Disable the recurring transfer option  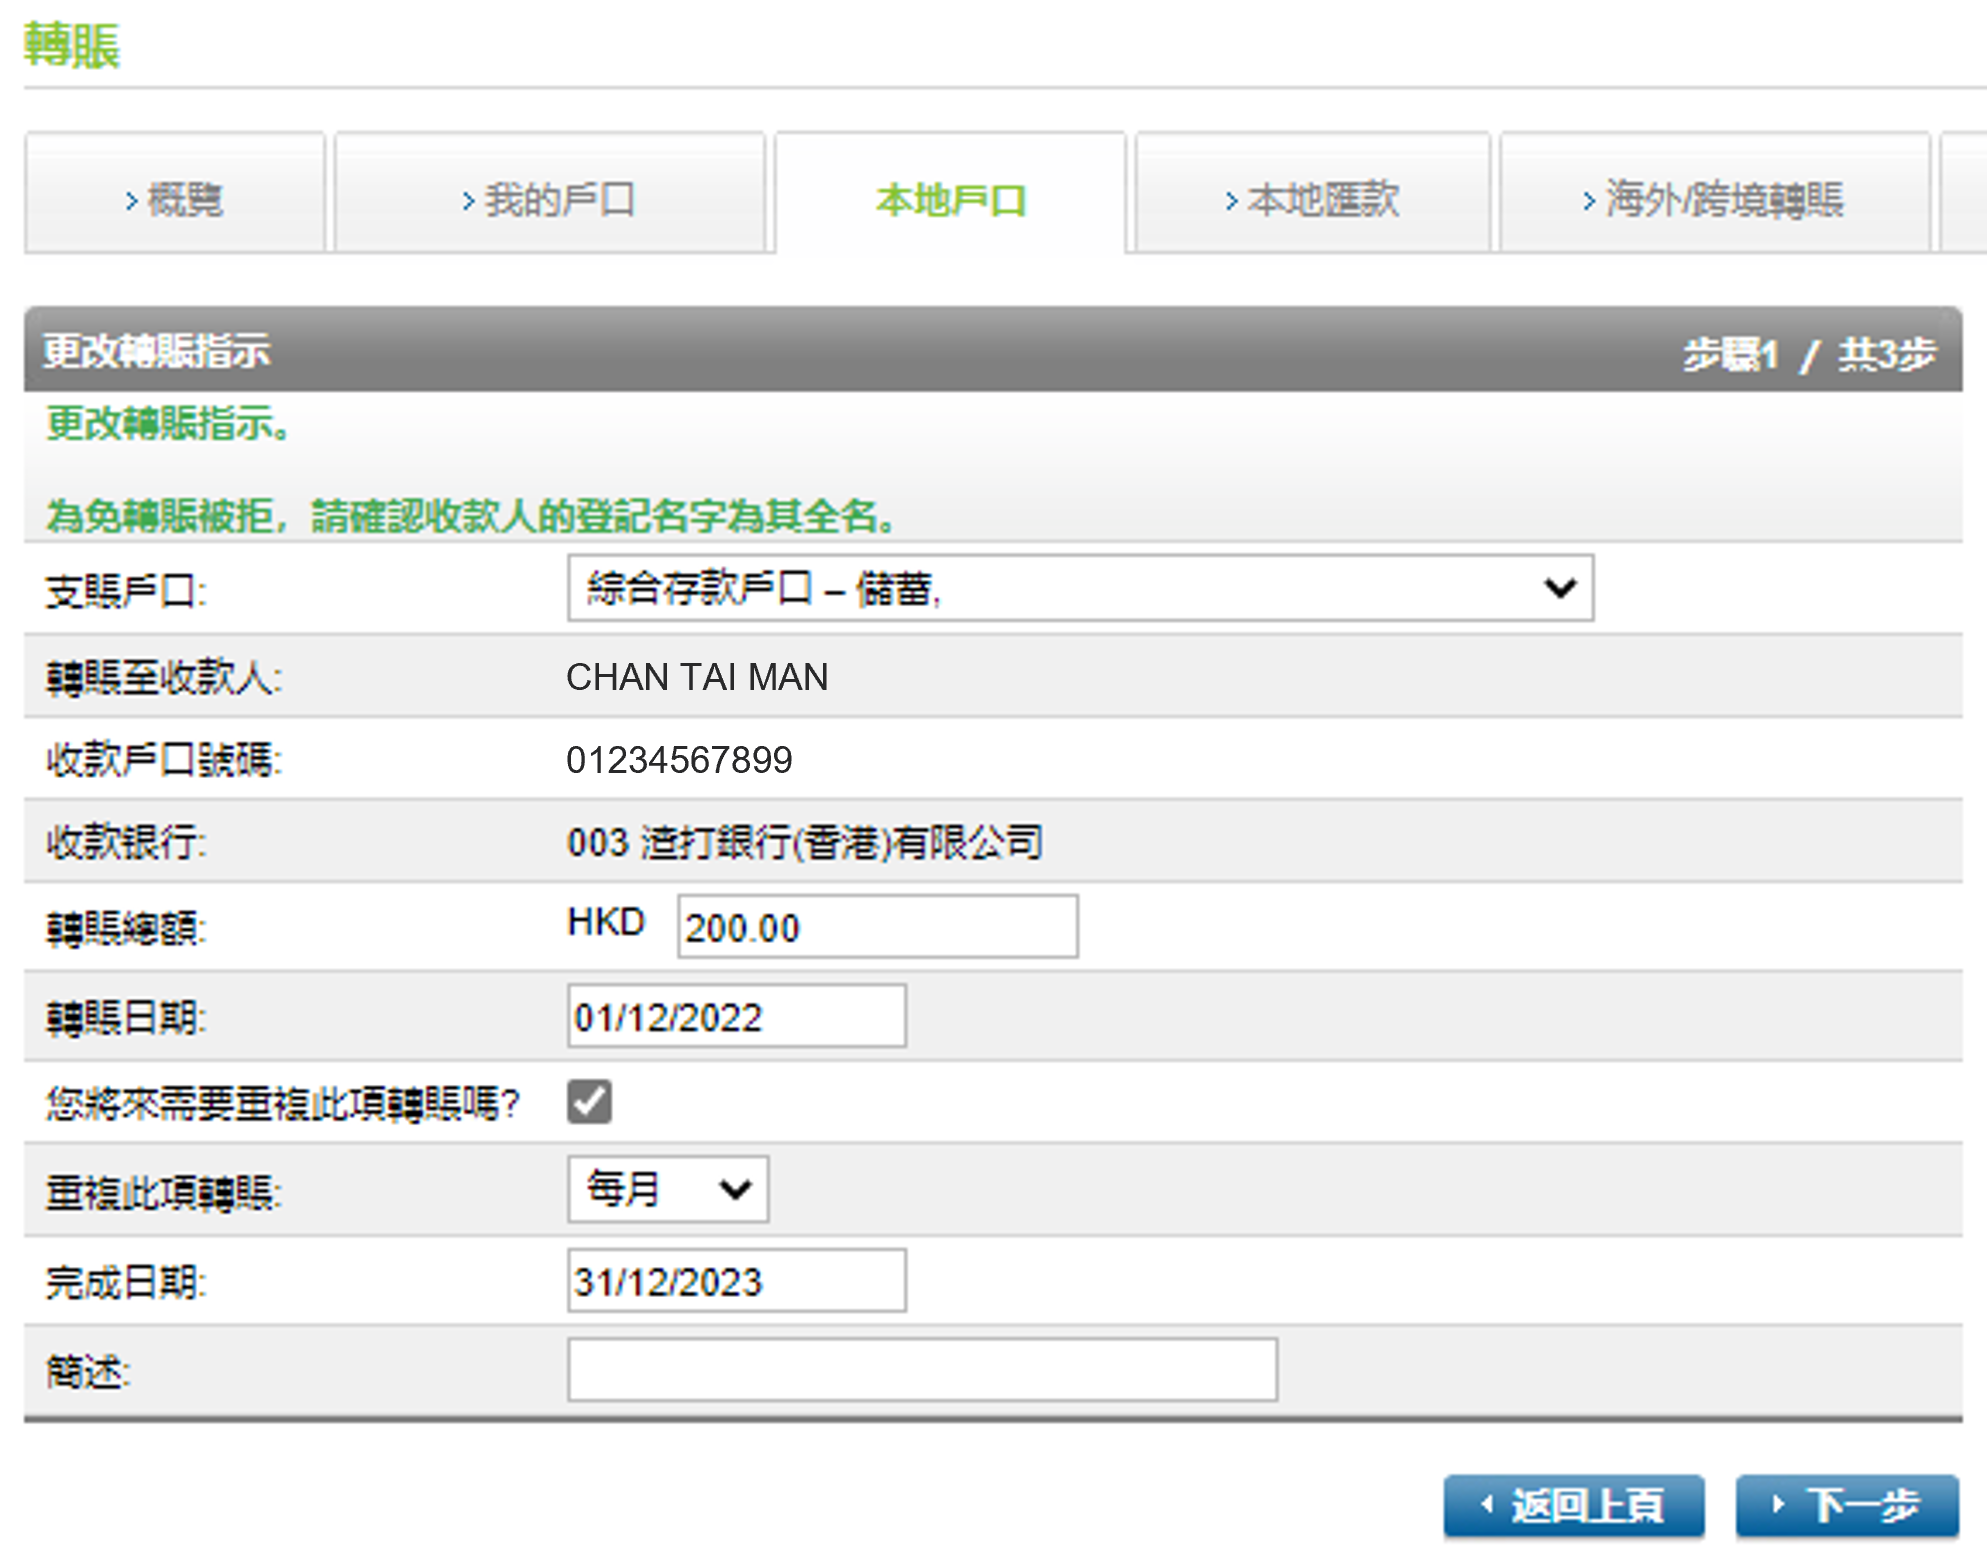point(589,1101)
